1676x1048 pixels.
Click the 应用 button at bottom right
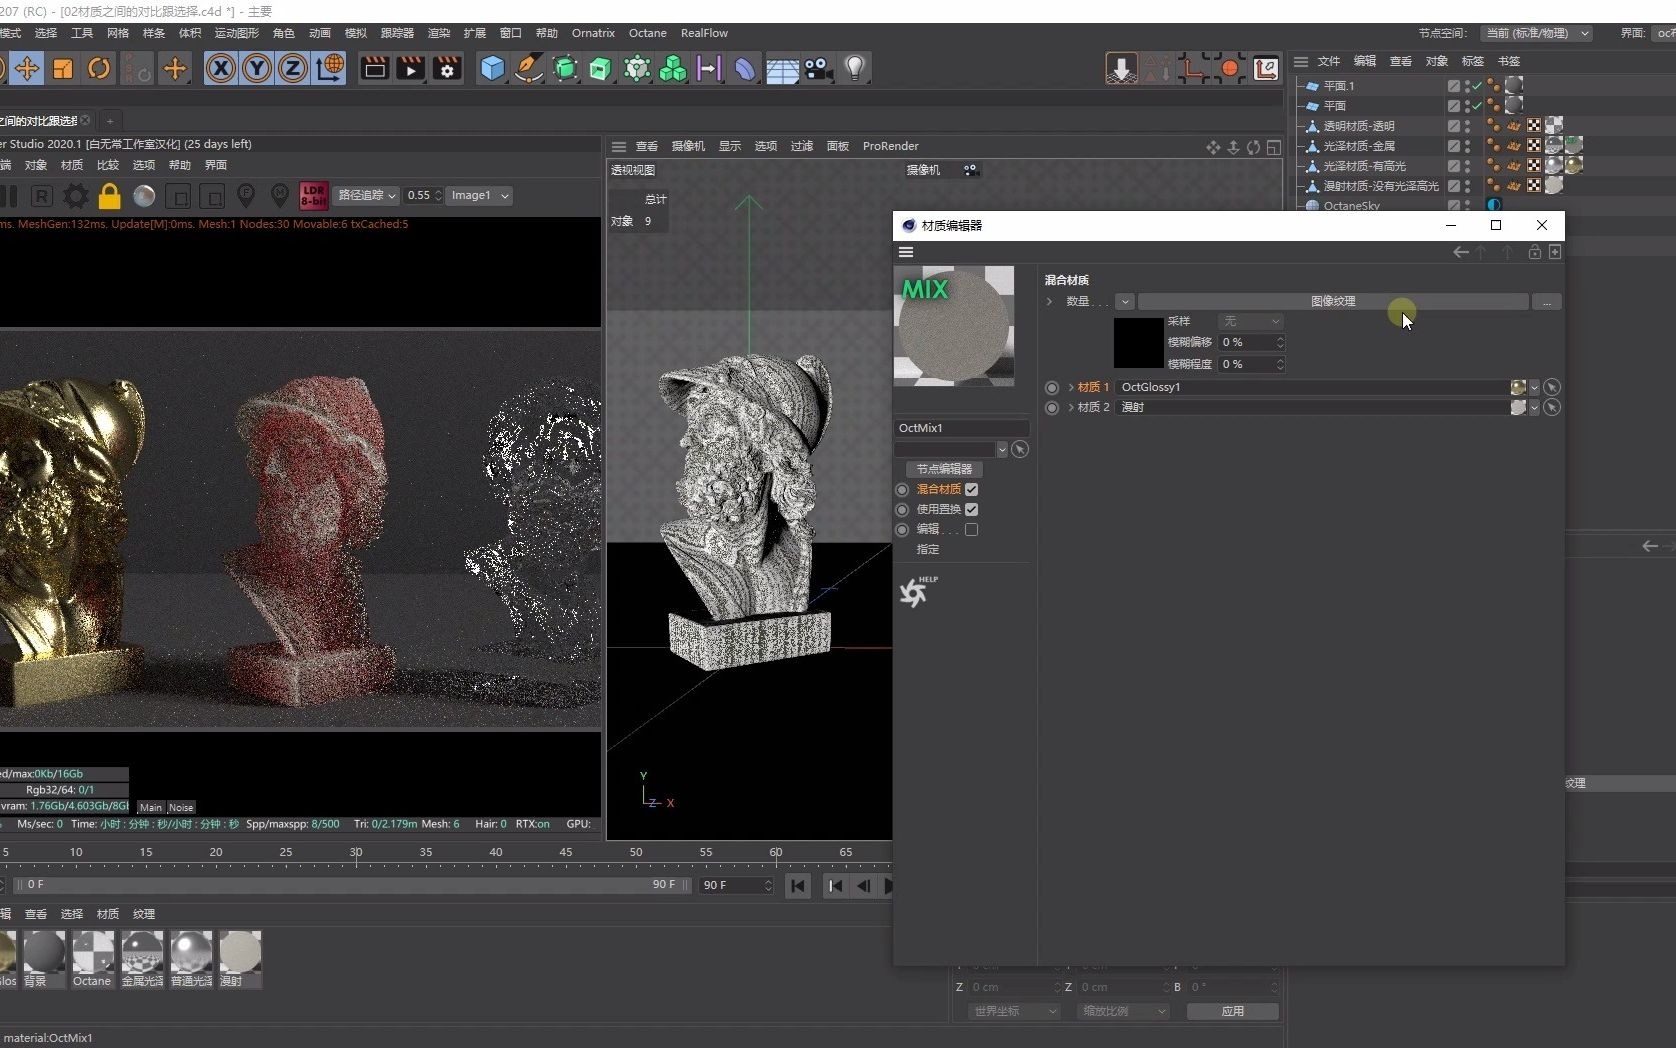click(1232, 1011)
